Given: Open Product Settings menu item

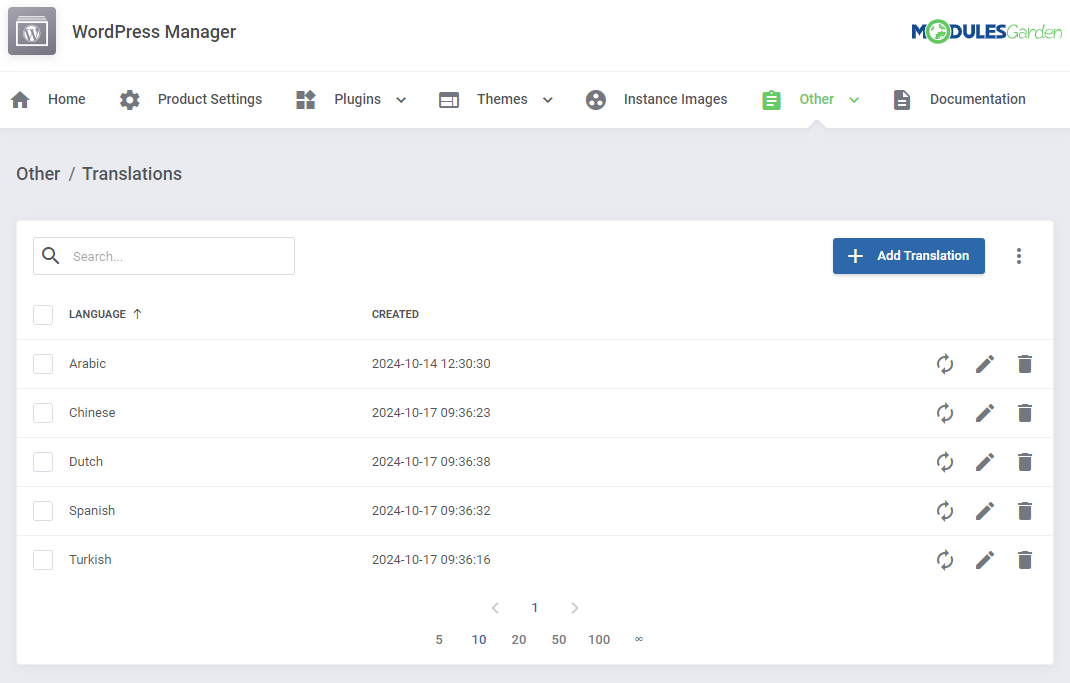Looking at the screenshot, I should (x=210, y=100).
